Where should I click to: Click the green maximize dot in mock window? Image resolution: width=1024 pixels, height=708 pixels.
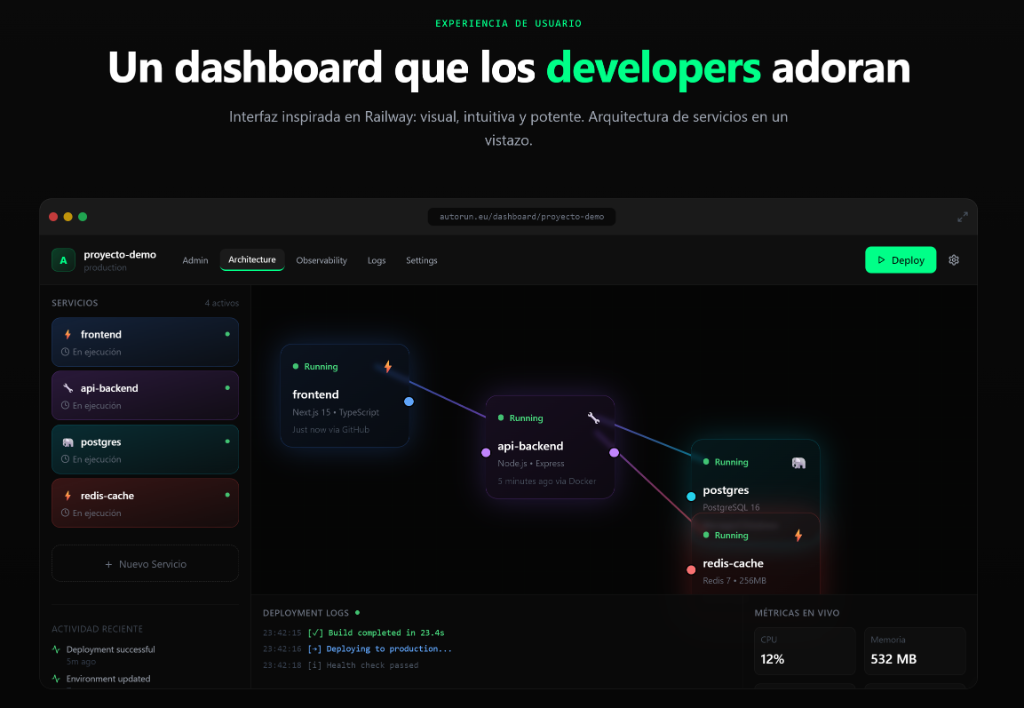coord(82,217)
